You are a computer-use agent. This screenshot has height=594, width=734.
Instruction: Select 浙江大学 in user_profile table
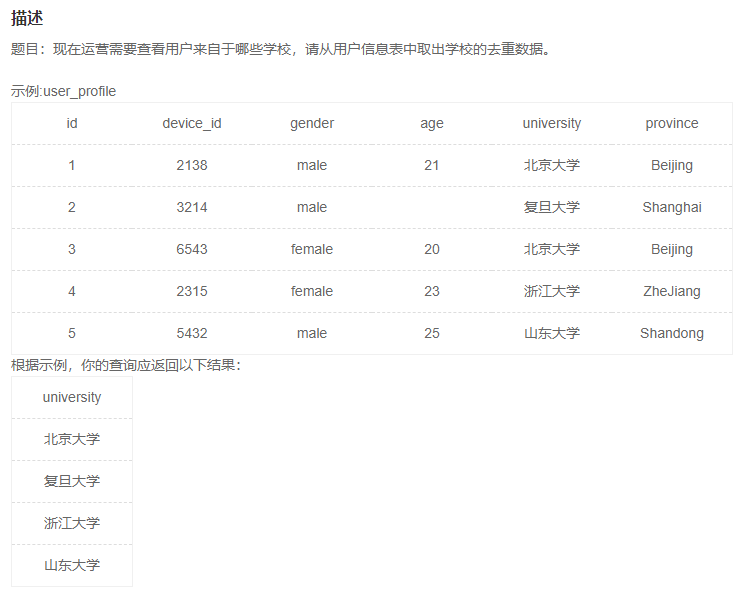click(x=552, y=291)
